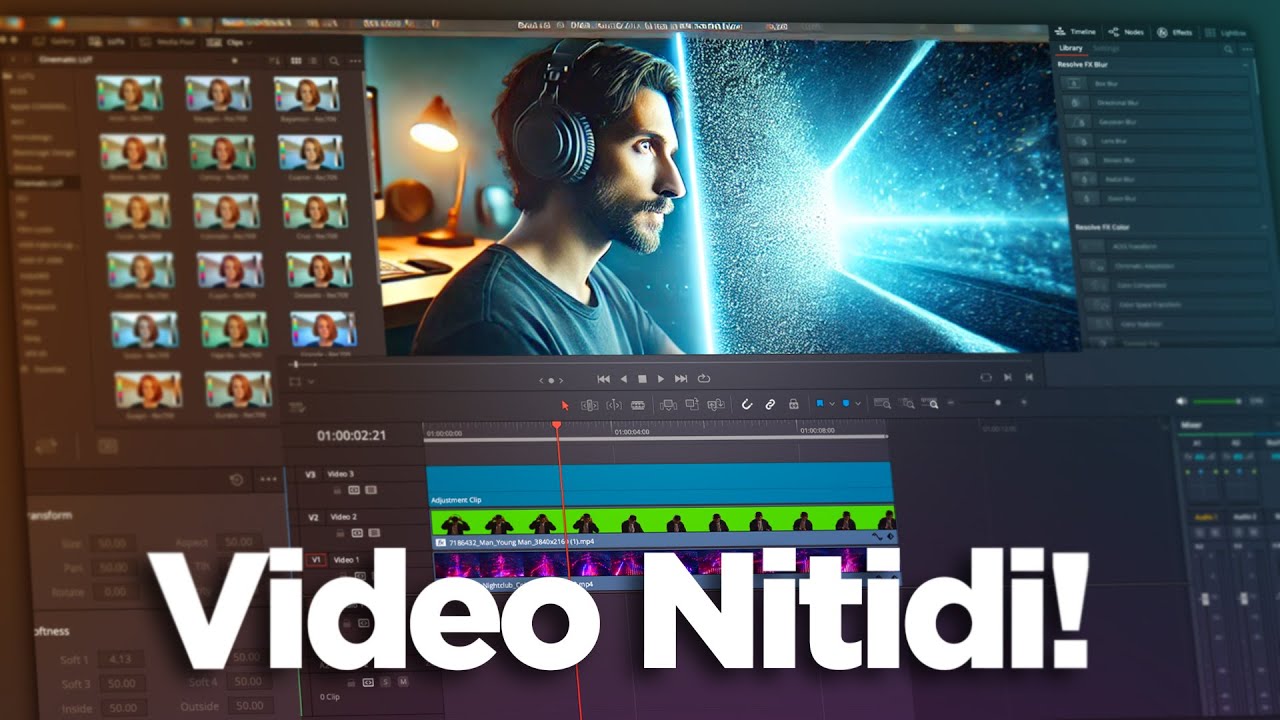Toggle Position Lock padlock icon

tap(793, 405)
